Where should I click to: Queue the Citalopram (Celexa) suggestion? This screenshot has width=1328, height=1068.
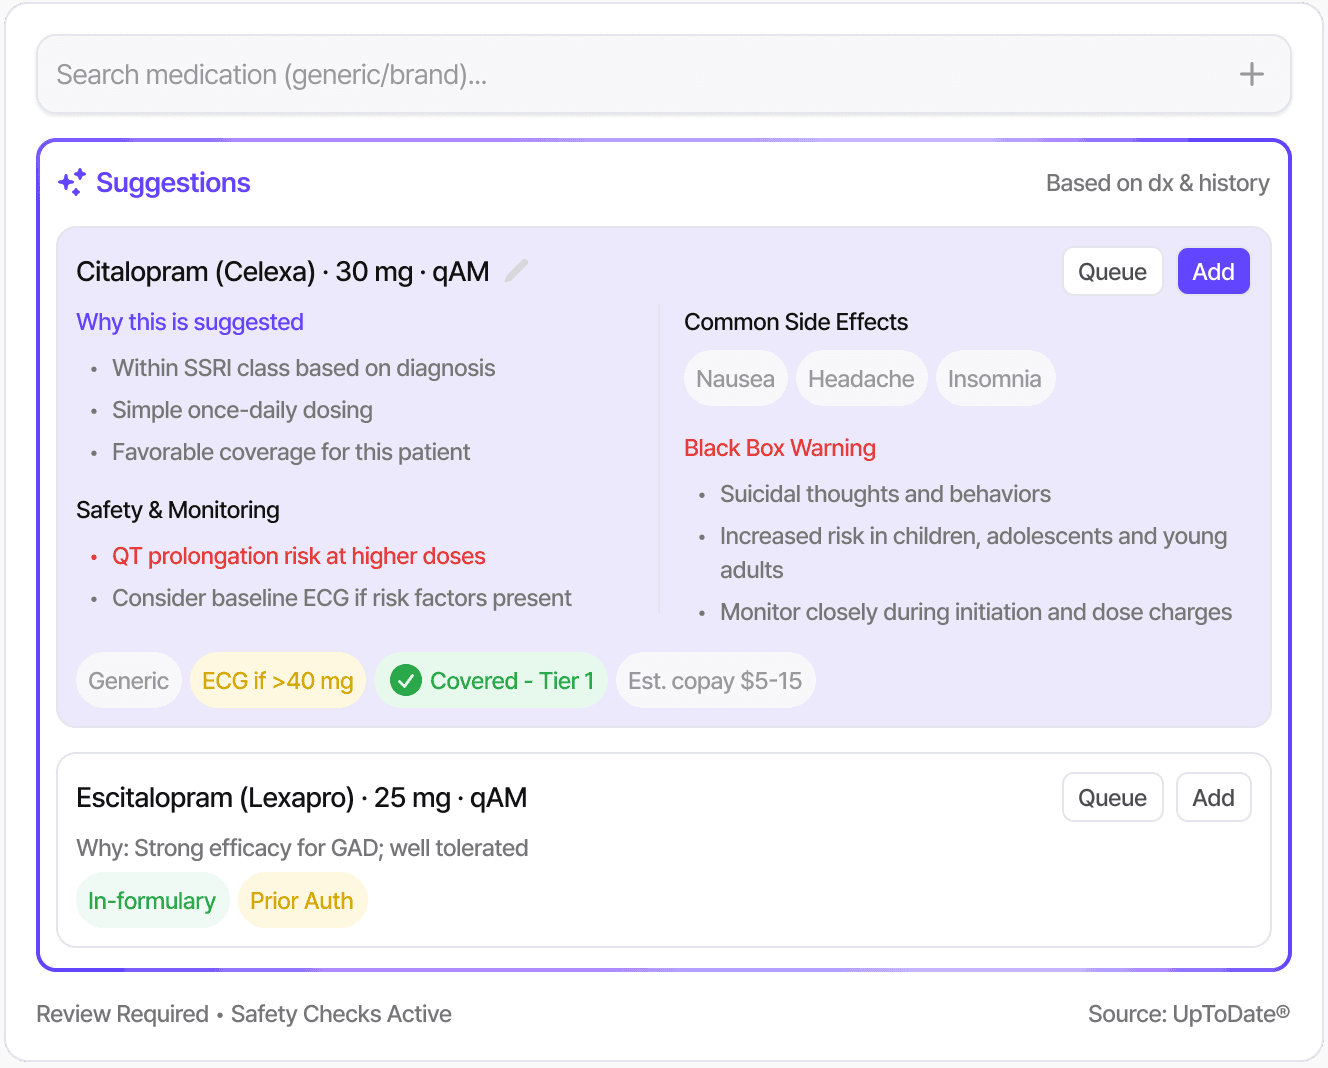[x=1112, y=271]
